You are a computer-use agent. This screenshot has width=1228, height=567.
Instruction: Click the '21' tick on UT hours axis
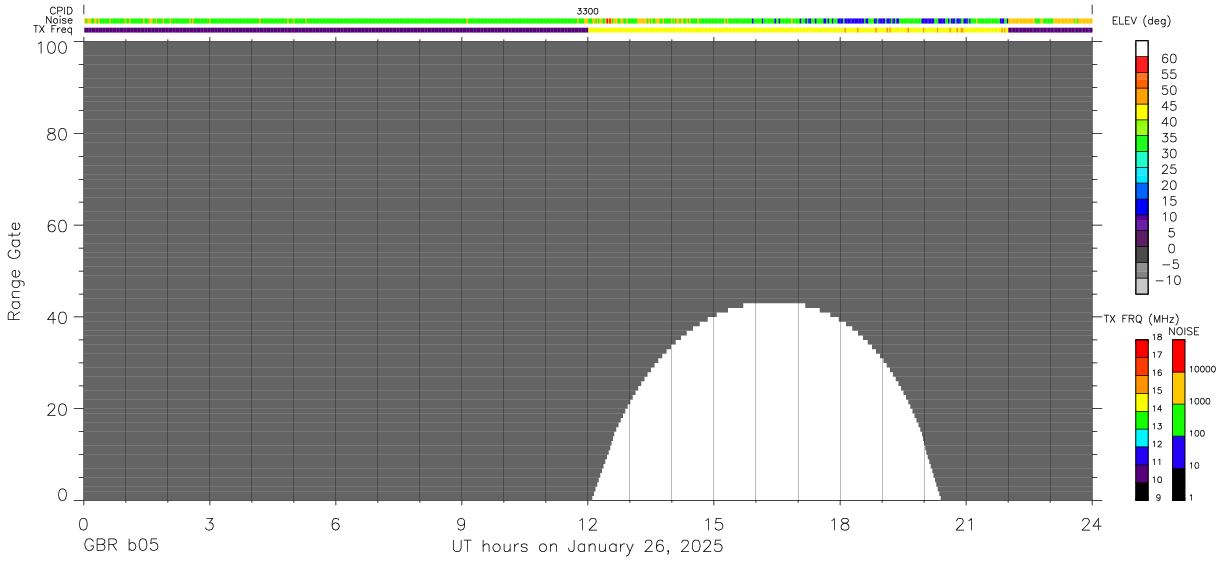point(966,524)
